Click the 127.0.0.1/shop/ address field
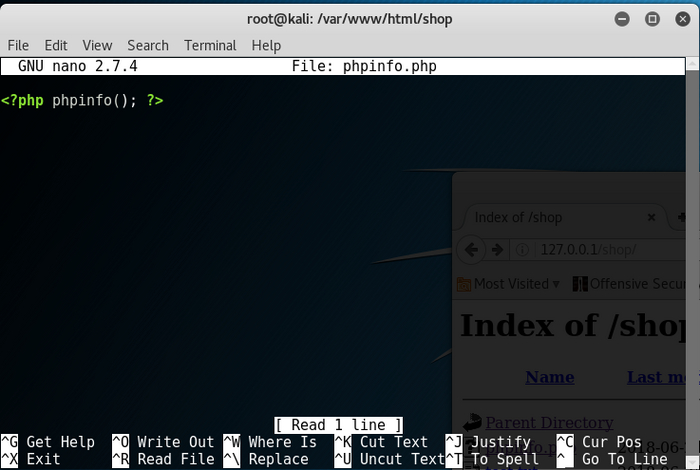The image size is (700, 470). point(598,250)
